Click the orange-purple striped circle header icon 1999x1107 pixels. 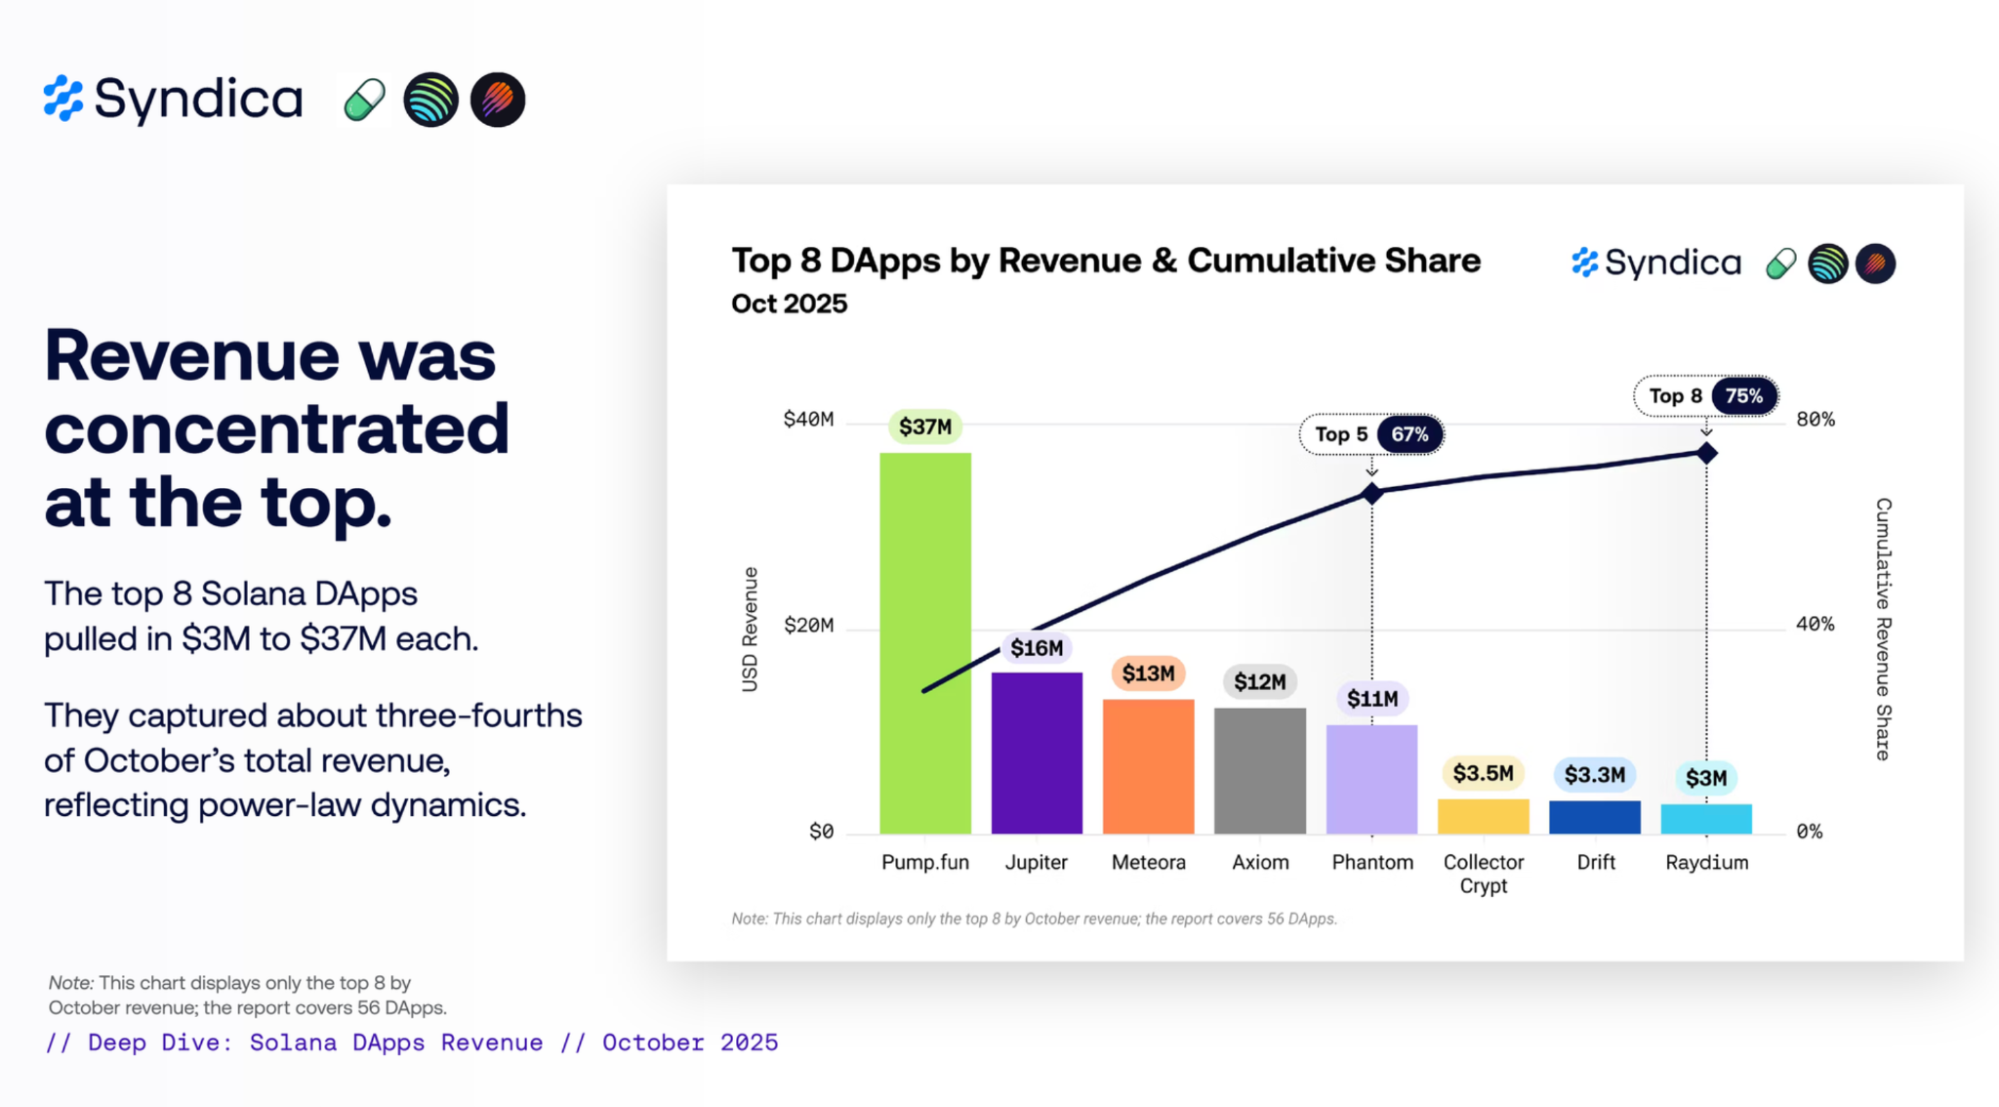point(497,100)
